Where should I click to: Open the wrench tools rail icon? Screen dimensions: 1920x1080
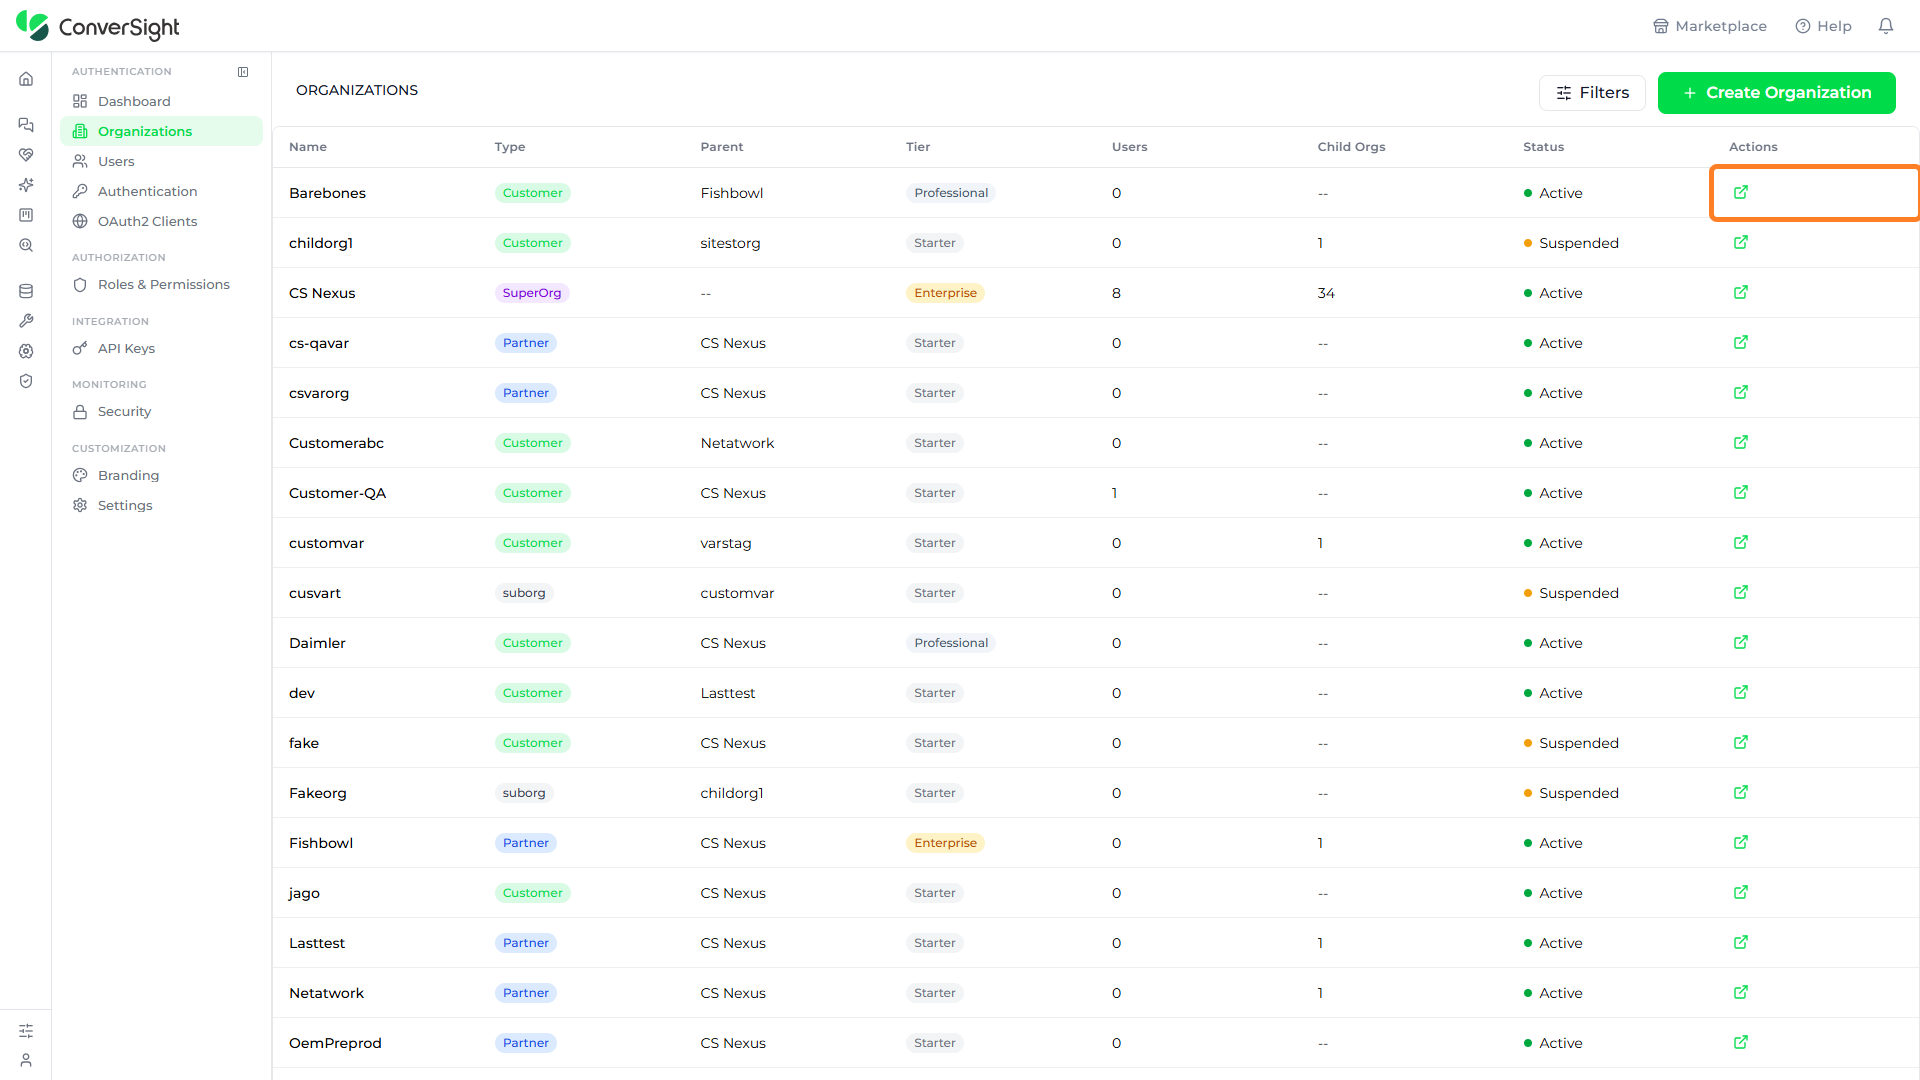(26, 321)
